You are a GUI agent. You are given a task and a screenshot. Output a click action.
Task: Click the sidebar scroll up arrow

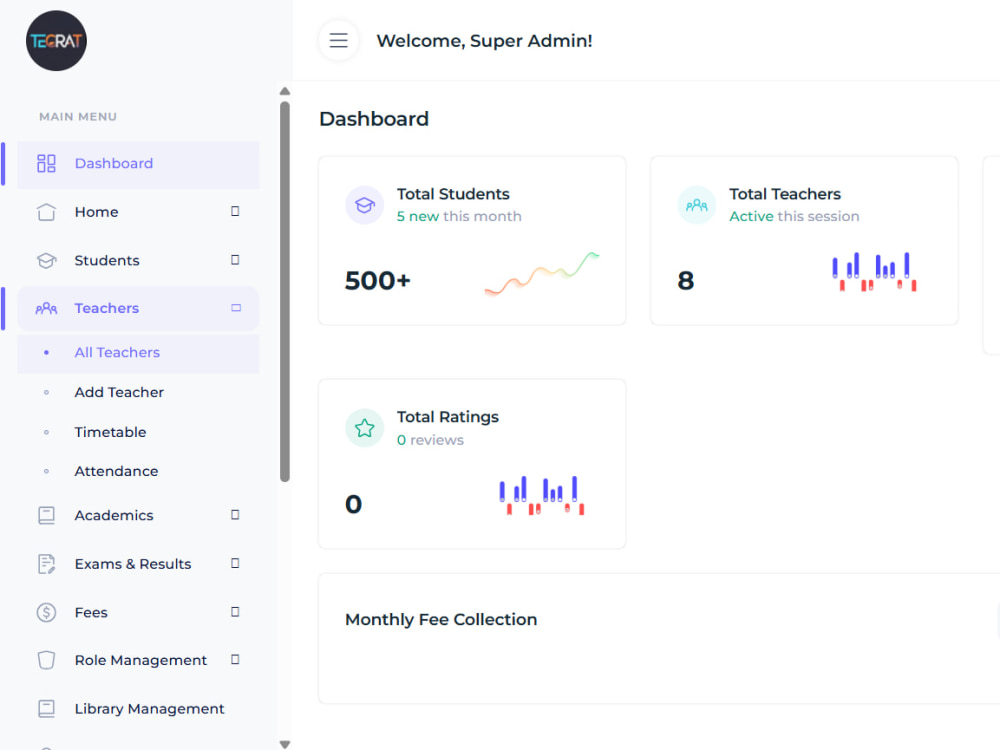point(284,91)
